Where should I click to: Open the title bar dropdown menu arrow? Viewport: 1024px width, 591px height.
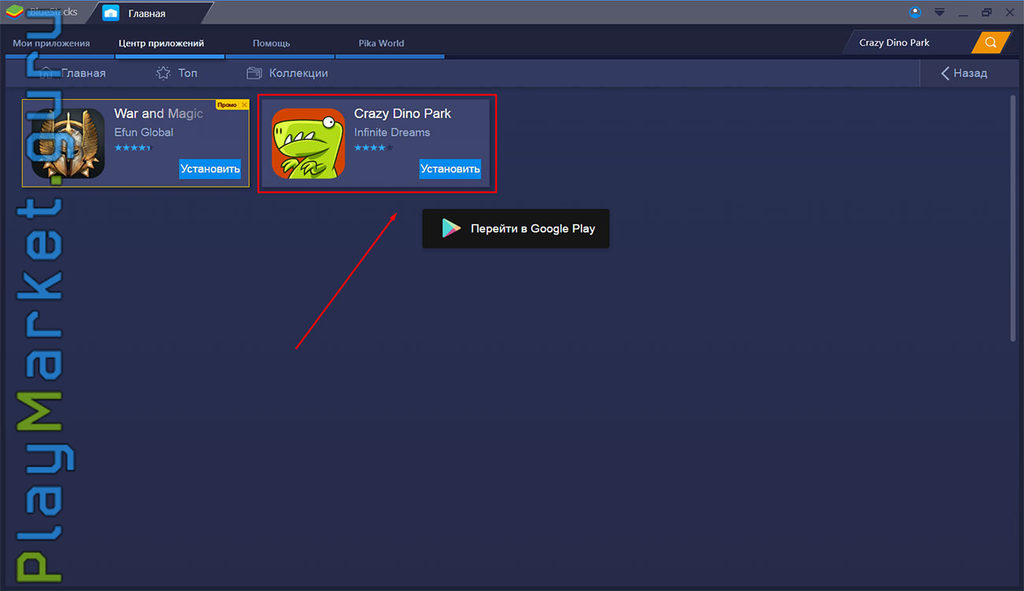pyautogui.click(x=939, y=12)
